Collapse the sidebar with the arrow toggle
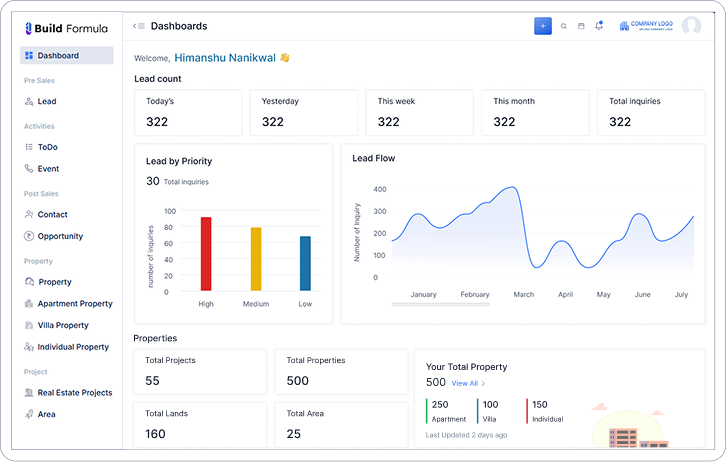 [x=139, y=26]
